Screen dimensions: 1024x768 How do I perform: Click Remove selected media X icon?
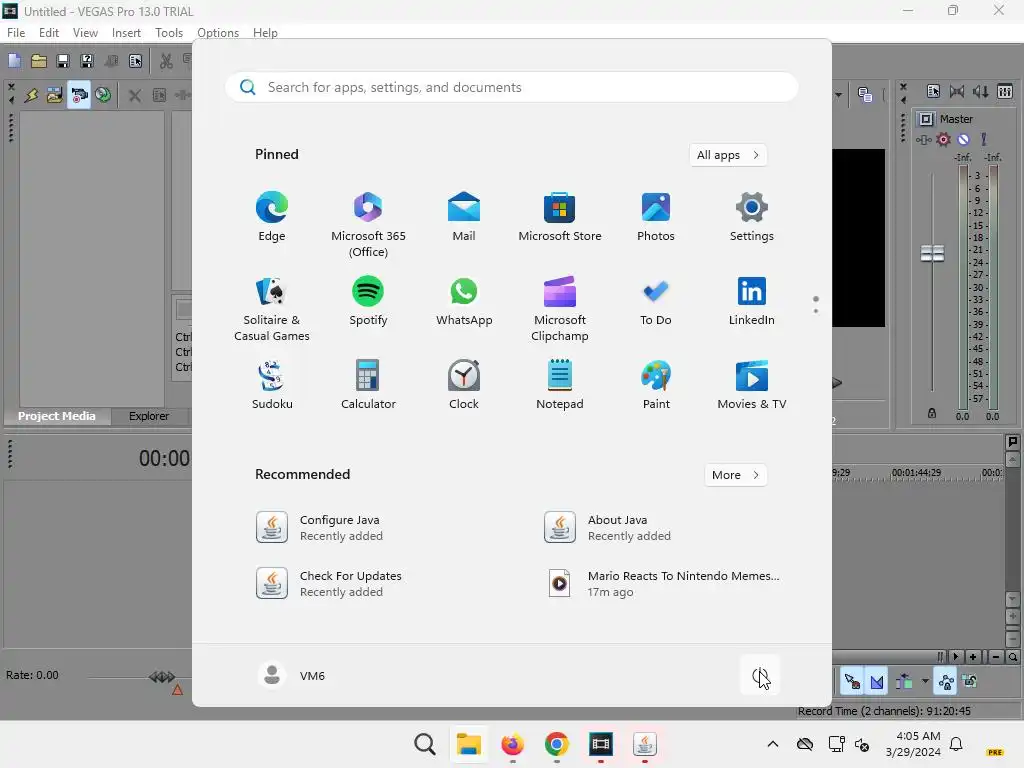click(135, 96)
